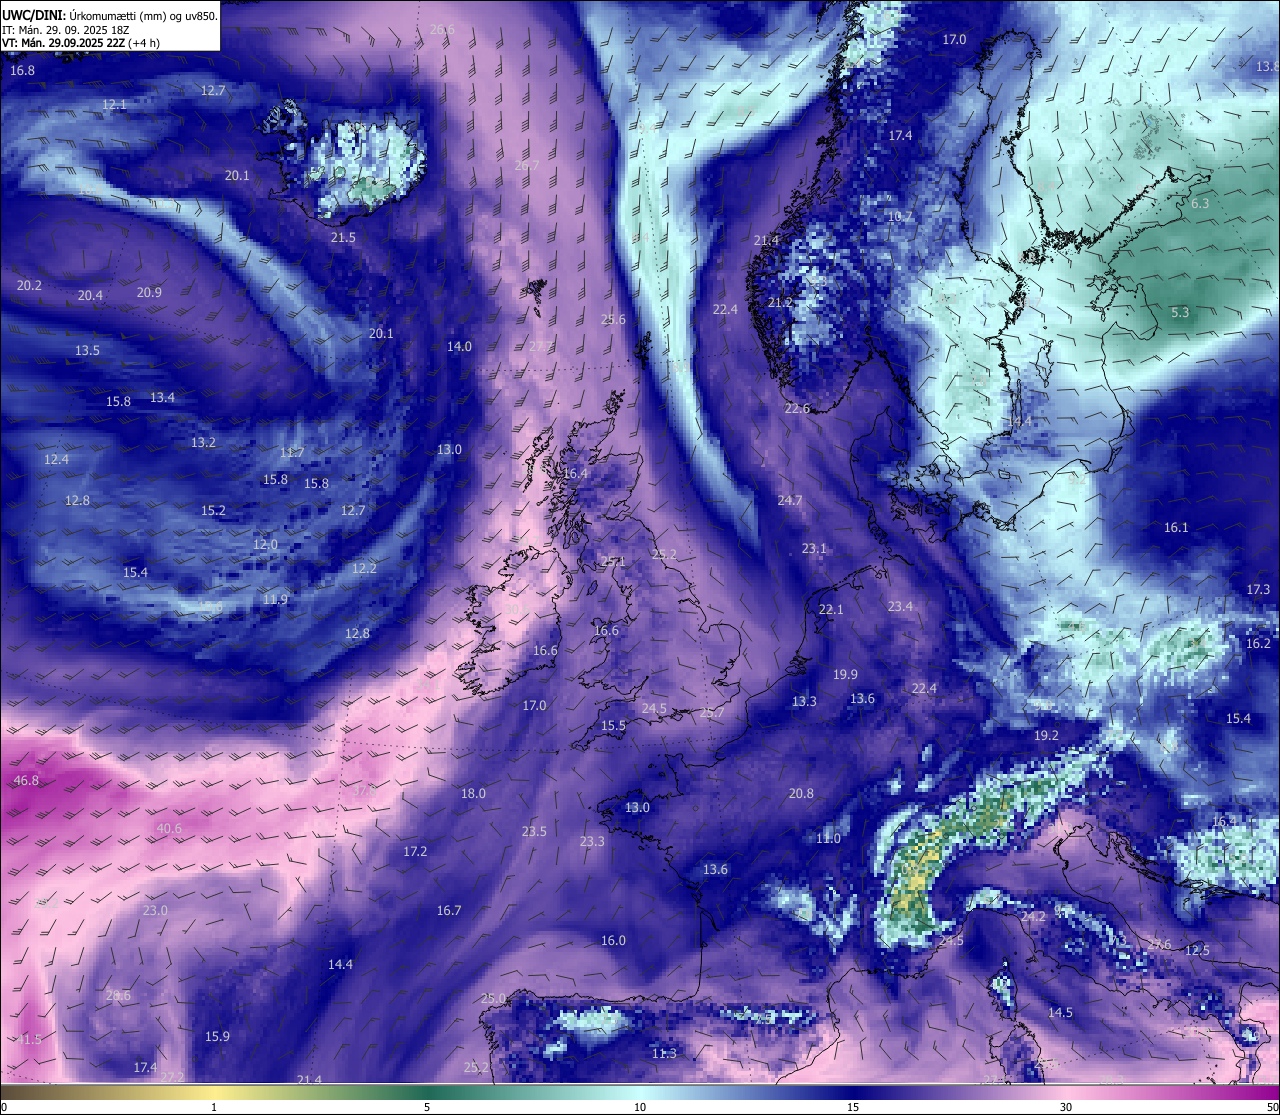Click the 23.3 value on the map
This screenshot has height=1115, width=1280.
click(592, 841)
